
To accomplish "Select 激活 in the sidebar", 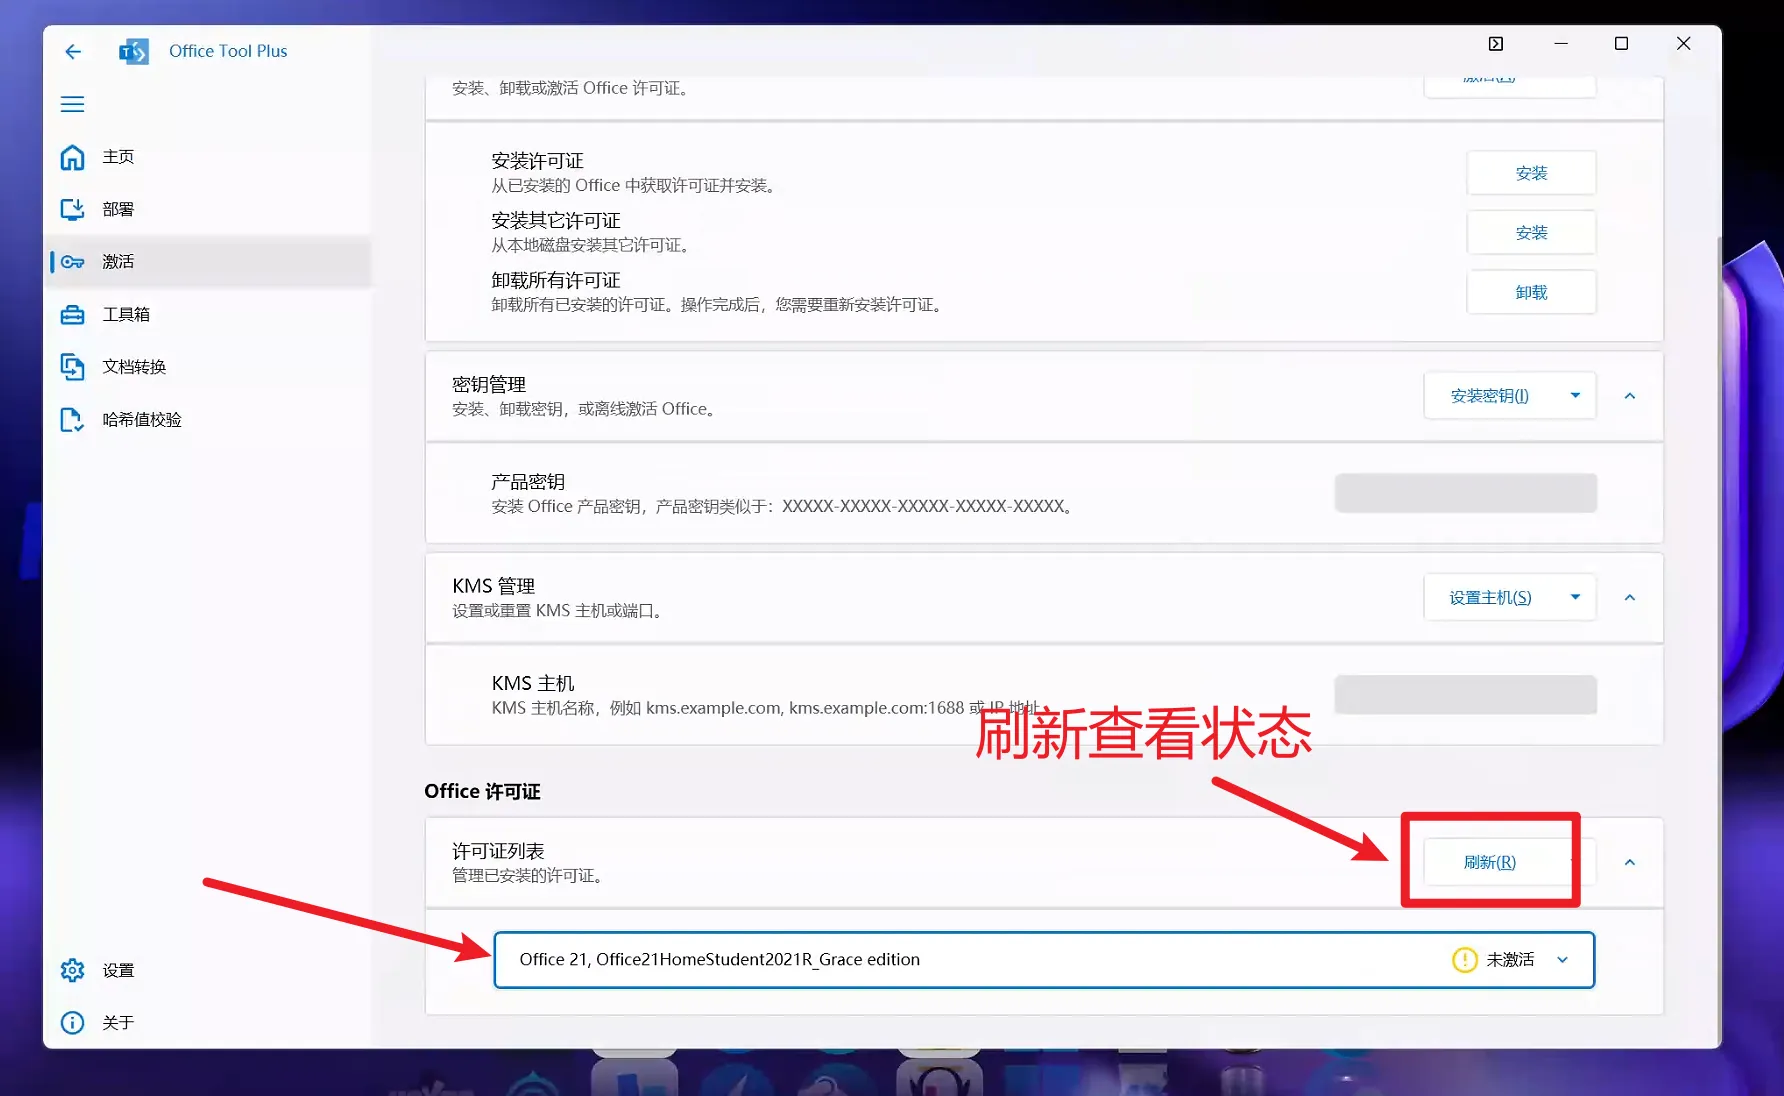I will (207, 262).
